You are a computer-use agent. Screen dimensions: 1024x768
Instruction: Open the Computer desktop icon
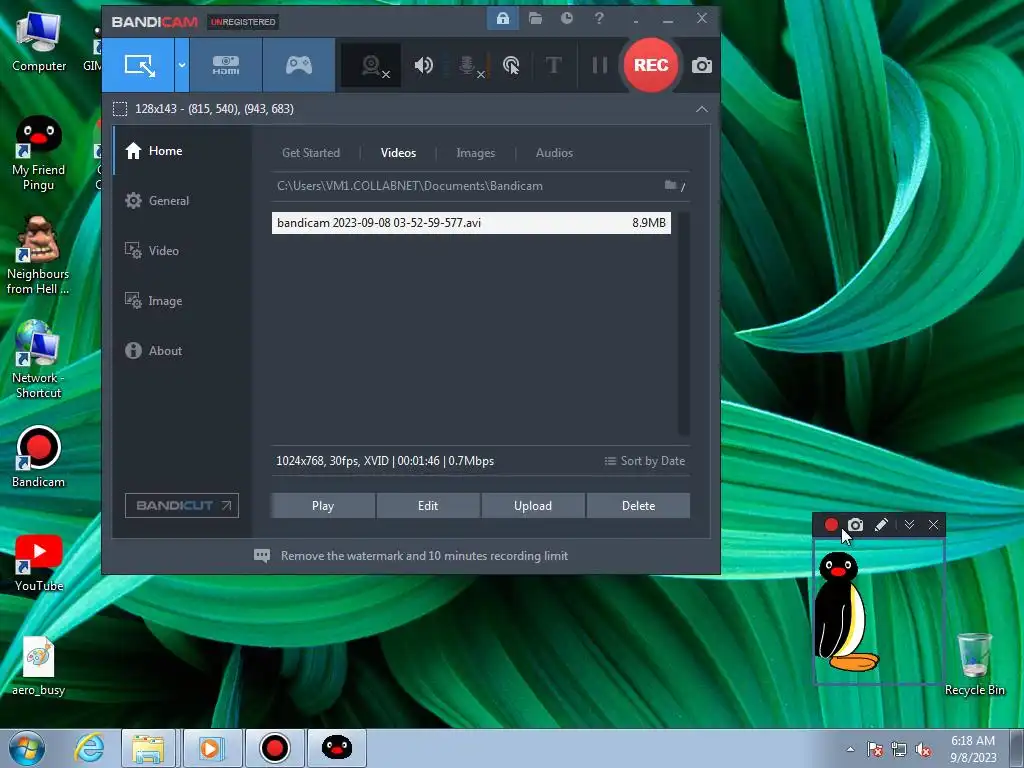[x=39, y=42]
